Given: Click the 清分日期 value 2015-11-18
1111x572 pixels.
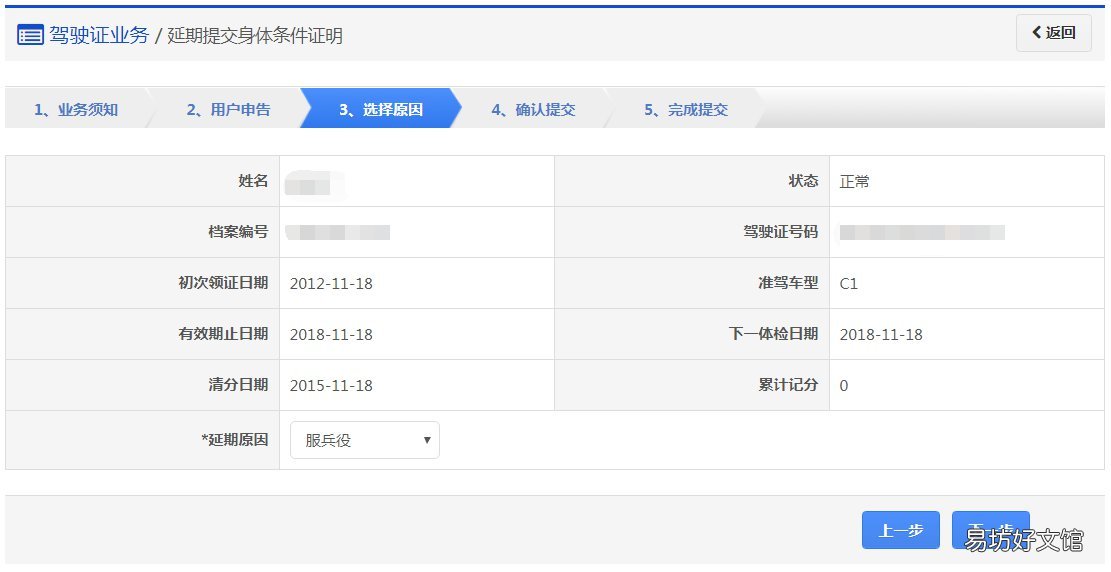Looking at the screenshot, I should coord(331,386).
